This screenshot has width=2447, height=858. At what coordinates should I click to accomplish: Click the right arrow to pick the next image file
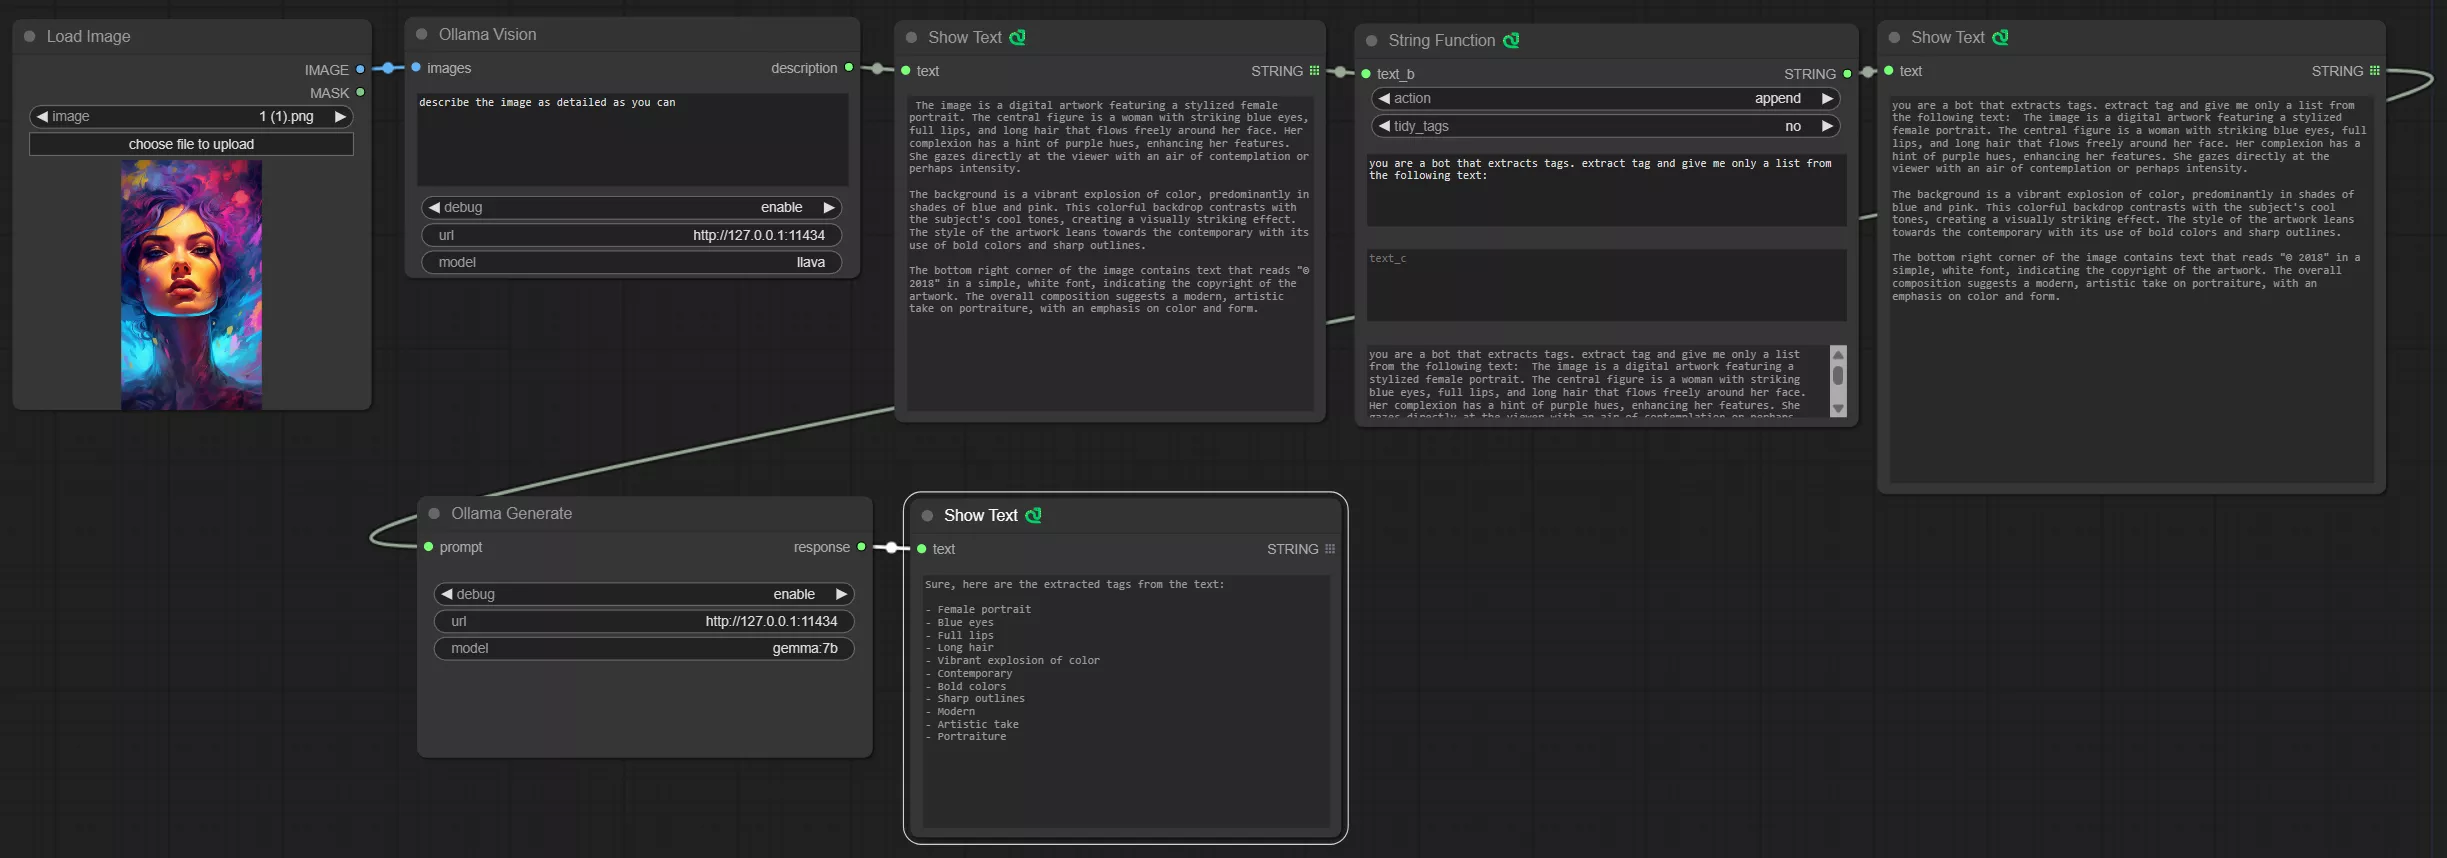coord(340,116)
